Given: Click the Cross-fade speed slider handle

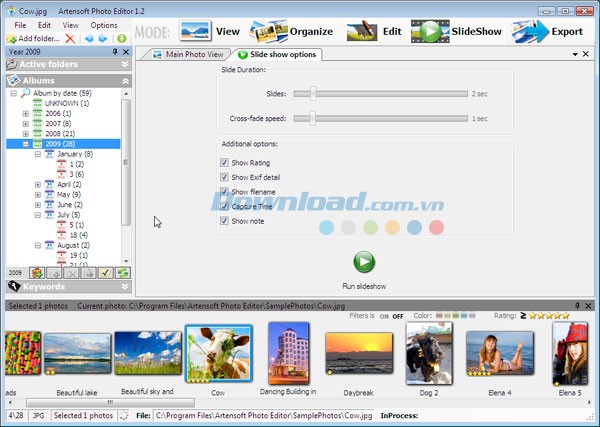Looking at the screenshot, I should pos(312,118).
